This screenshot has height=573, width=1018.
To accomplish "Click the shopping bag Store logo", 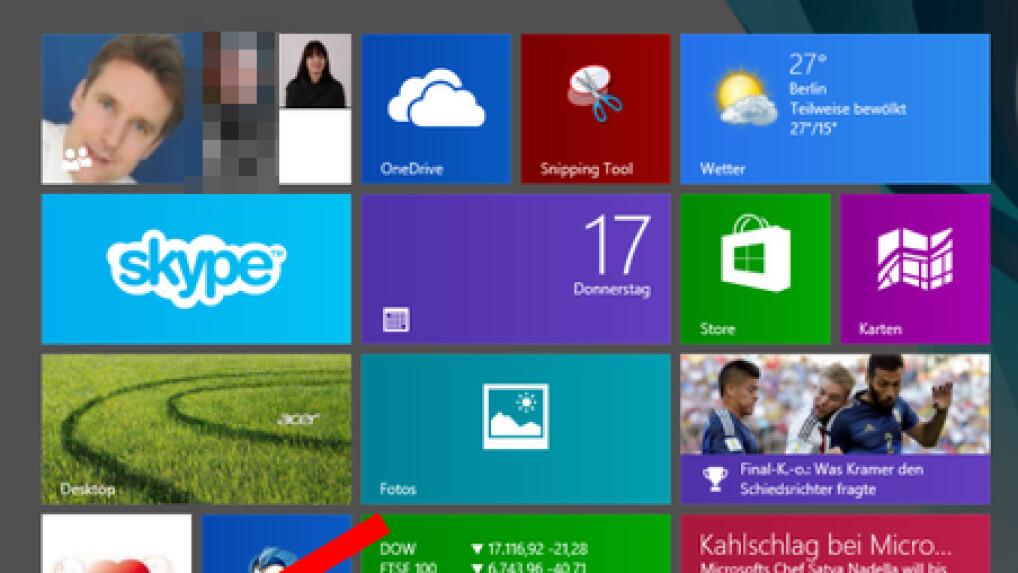I will pyautogui.click(x=755, y=253).
